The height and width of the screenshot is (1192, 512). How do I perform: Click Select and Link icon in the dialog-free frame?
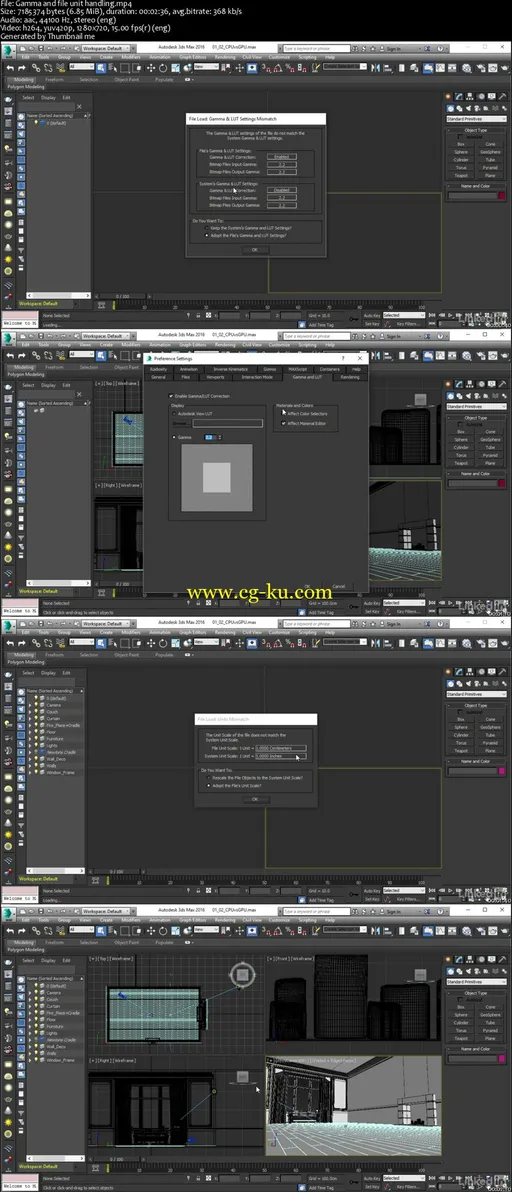click(36, 930)
